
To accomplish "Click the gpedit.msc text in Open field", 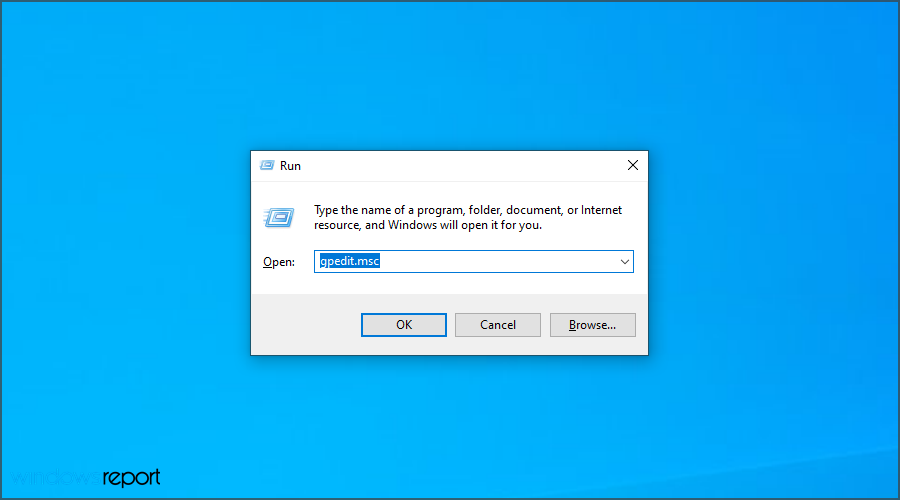I will point(350,261).
